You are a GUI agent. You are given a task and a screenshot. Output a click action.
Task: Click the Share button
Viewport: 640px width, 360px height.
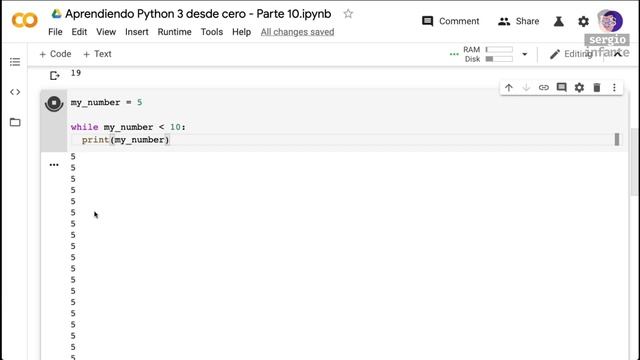(x=519, y=21)
